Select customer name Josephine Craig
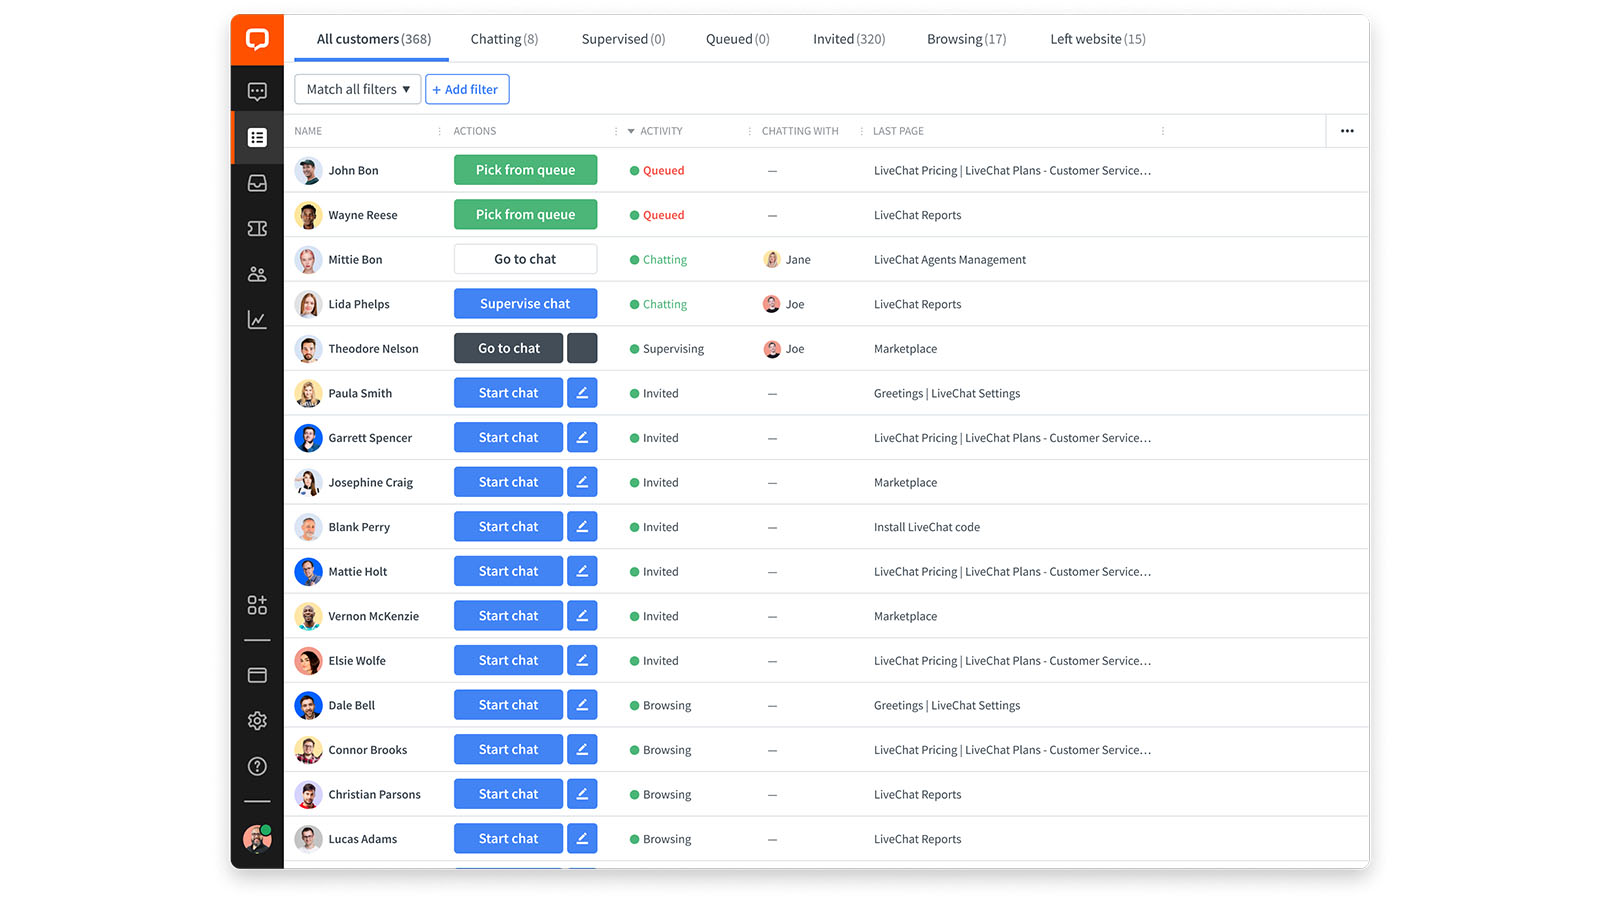Viewport: 1600px width, 900px height. click(370, 482)
